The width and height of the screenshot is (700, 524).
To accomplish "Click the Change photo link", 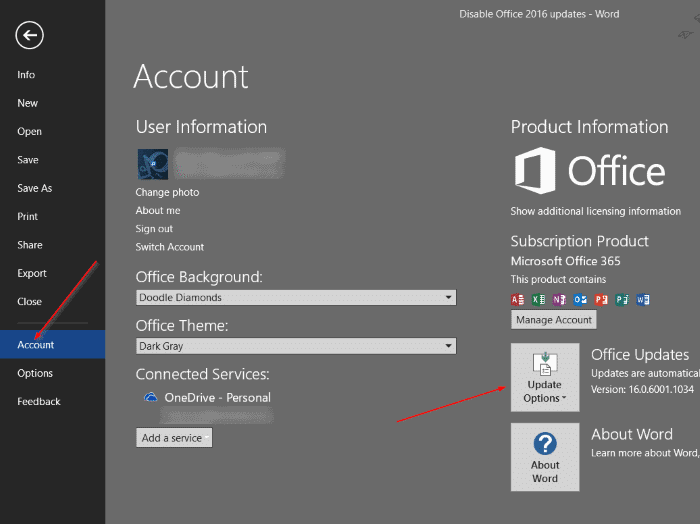I will (x=167, y=192).
